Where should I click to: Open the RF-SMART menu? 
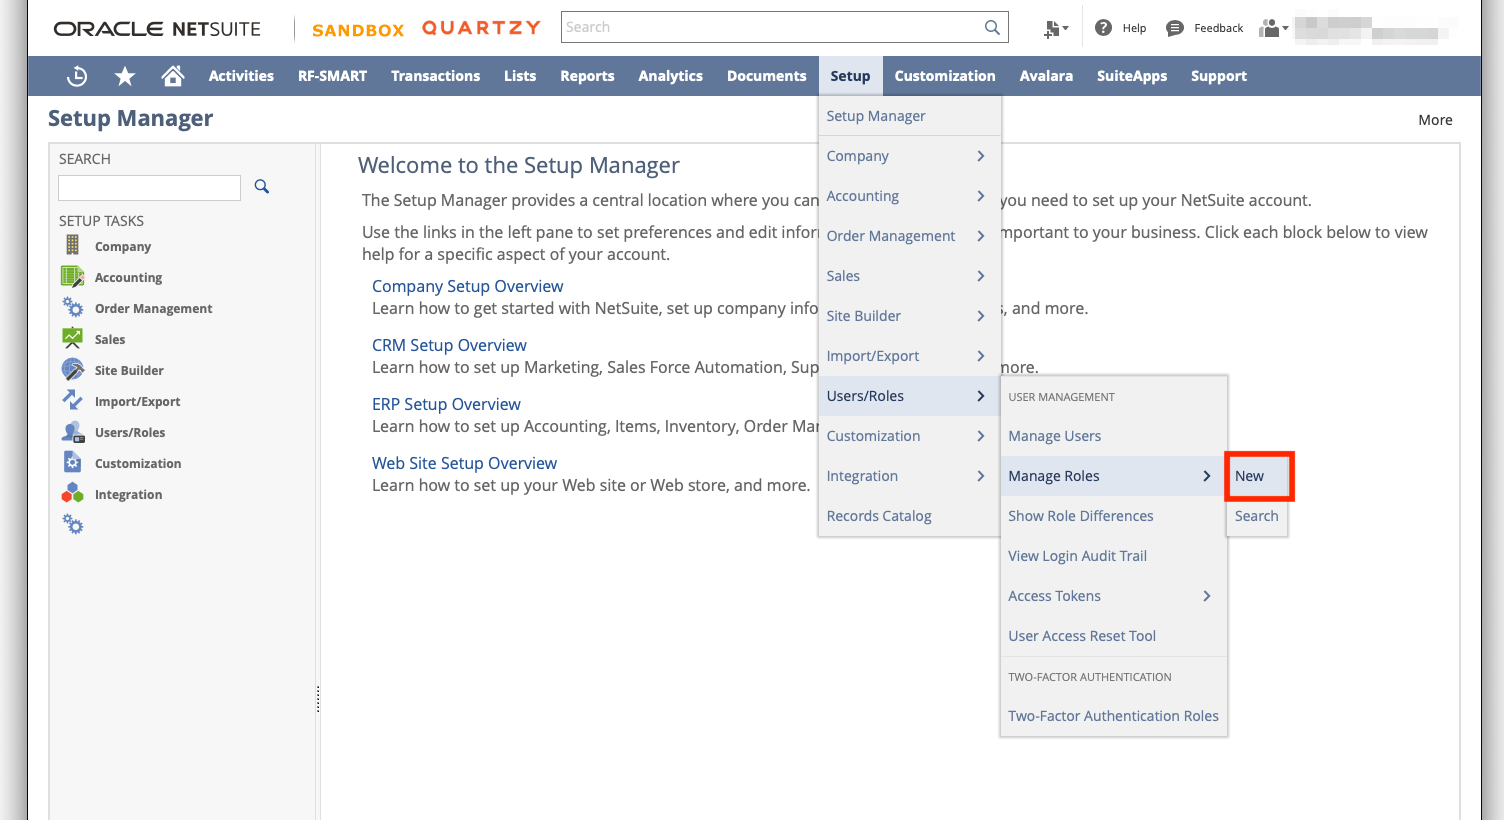point(332,76)
